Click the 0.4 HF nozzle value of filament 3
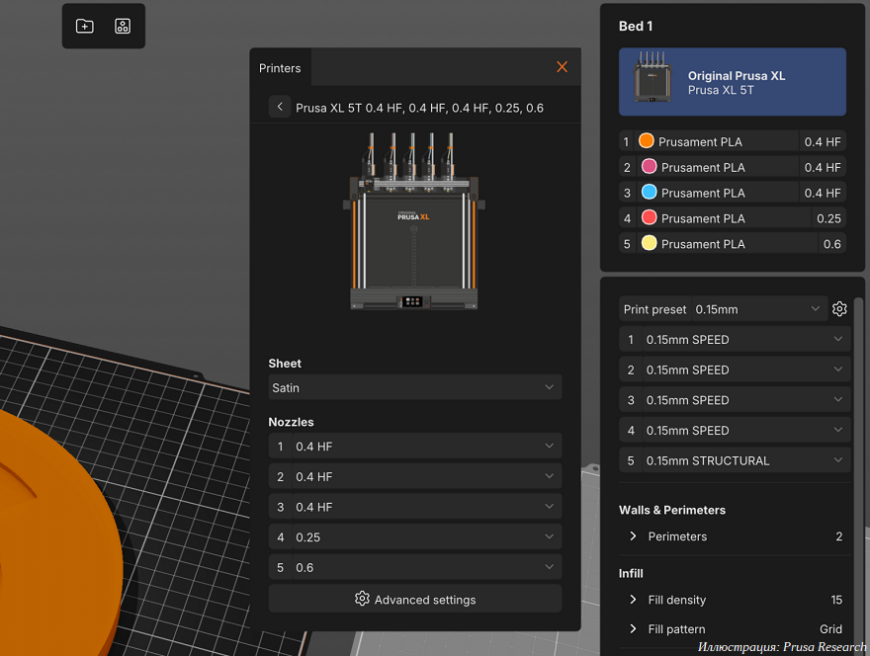870x656 pixels. 822,193
